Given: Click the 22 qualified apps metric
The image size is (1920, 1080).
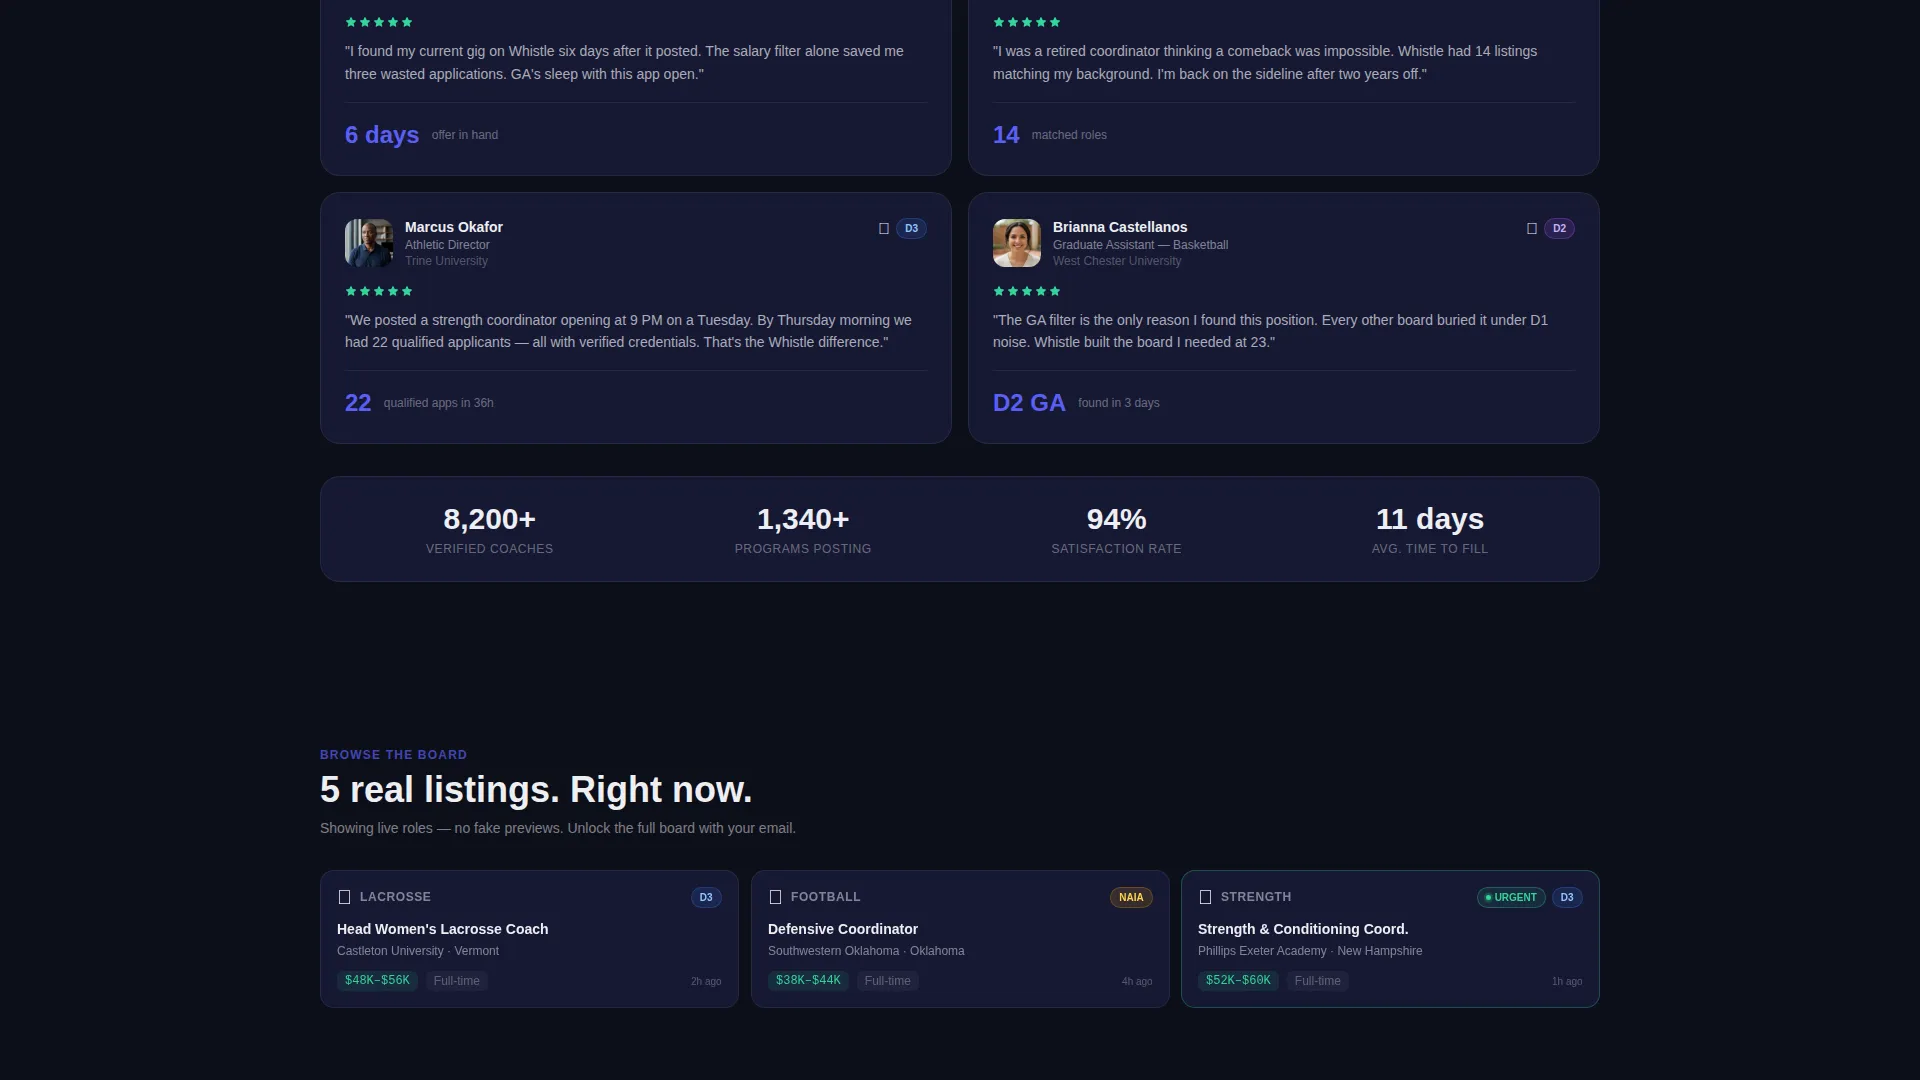Looking at the screenshot, I should pyautogui.click(x=419, y=403).
